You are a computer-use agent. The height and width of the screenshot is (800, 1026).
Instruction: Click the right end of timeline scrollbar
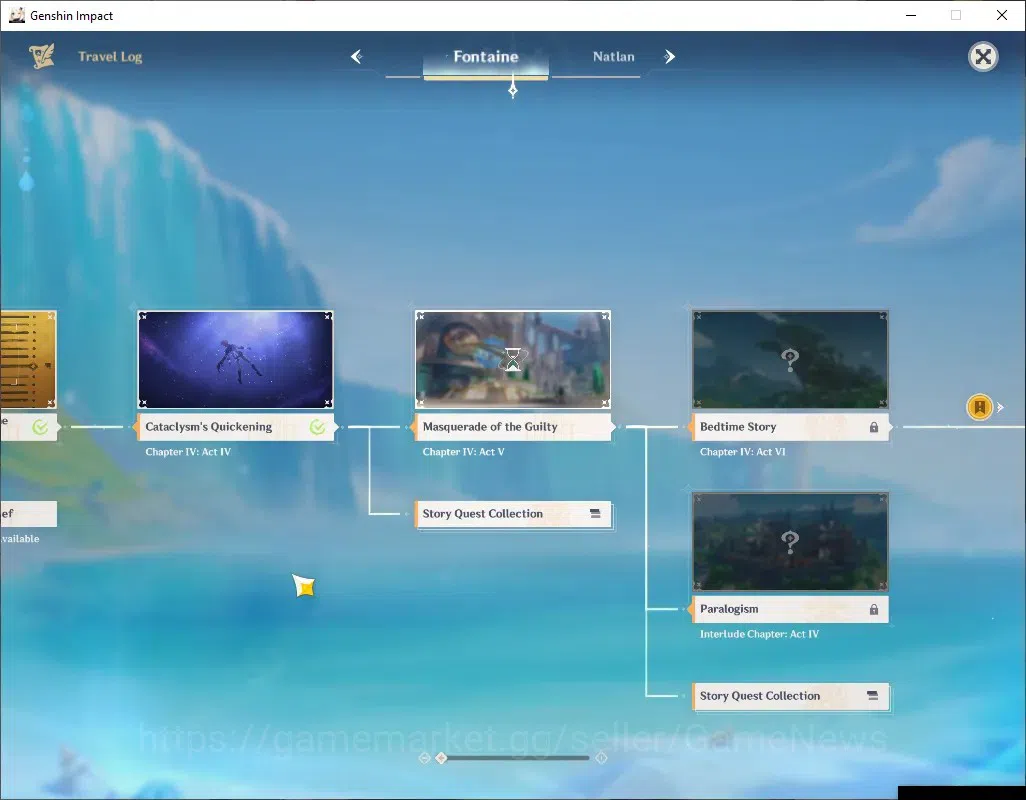tap(601, 757)
